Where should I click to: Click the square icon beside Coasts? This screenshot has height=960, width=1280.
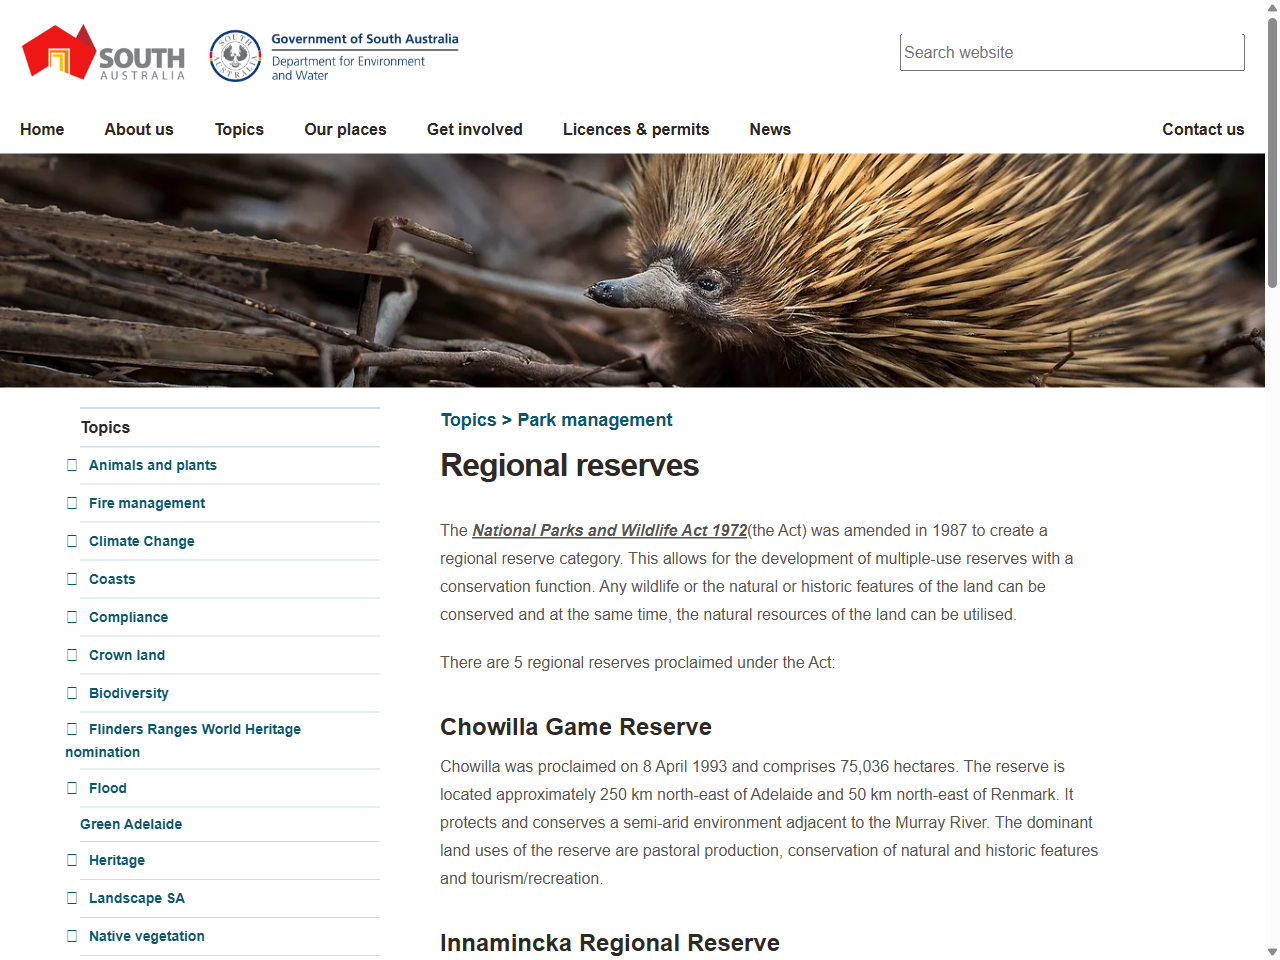[71, 578]
